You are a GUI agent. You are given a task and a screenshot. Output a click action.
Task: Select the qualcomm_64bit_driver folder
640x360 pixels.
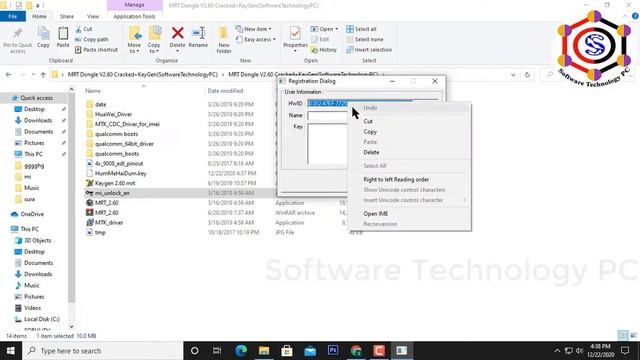point(124,144)
